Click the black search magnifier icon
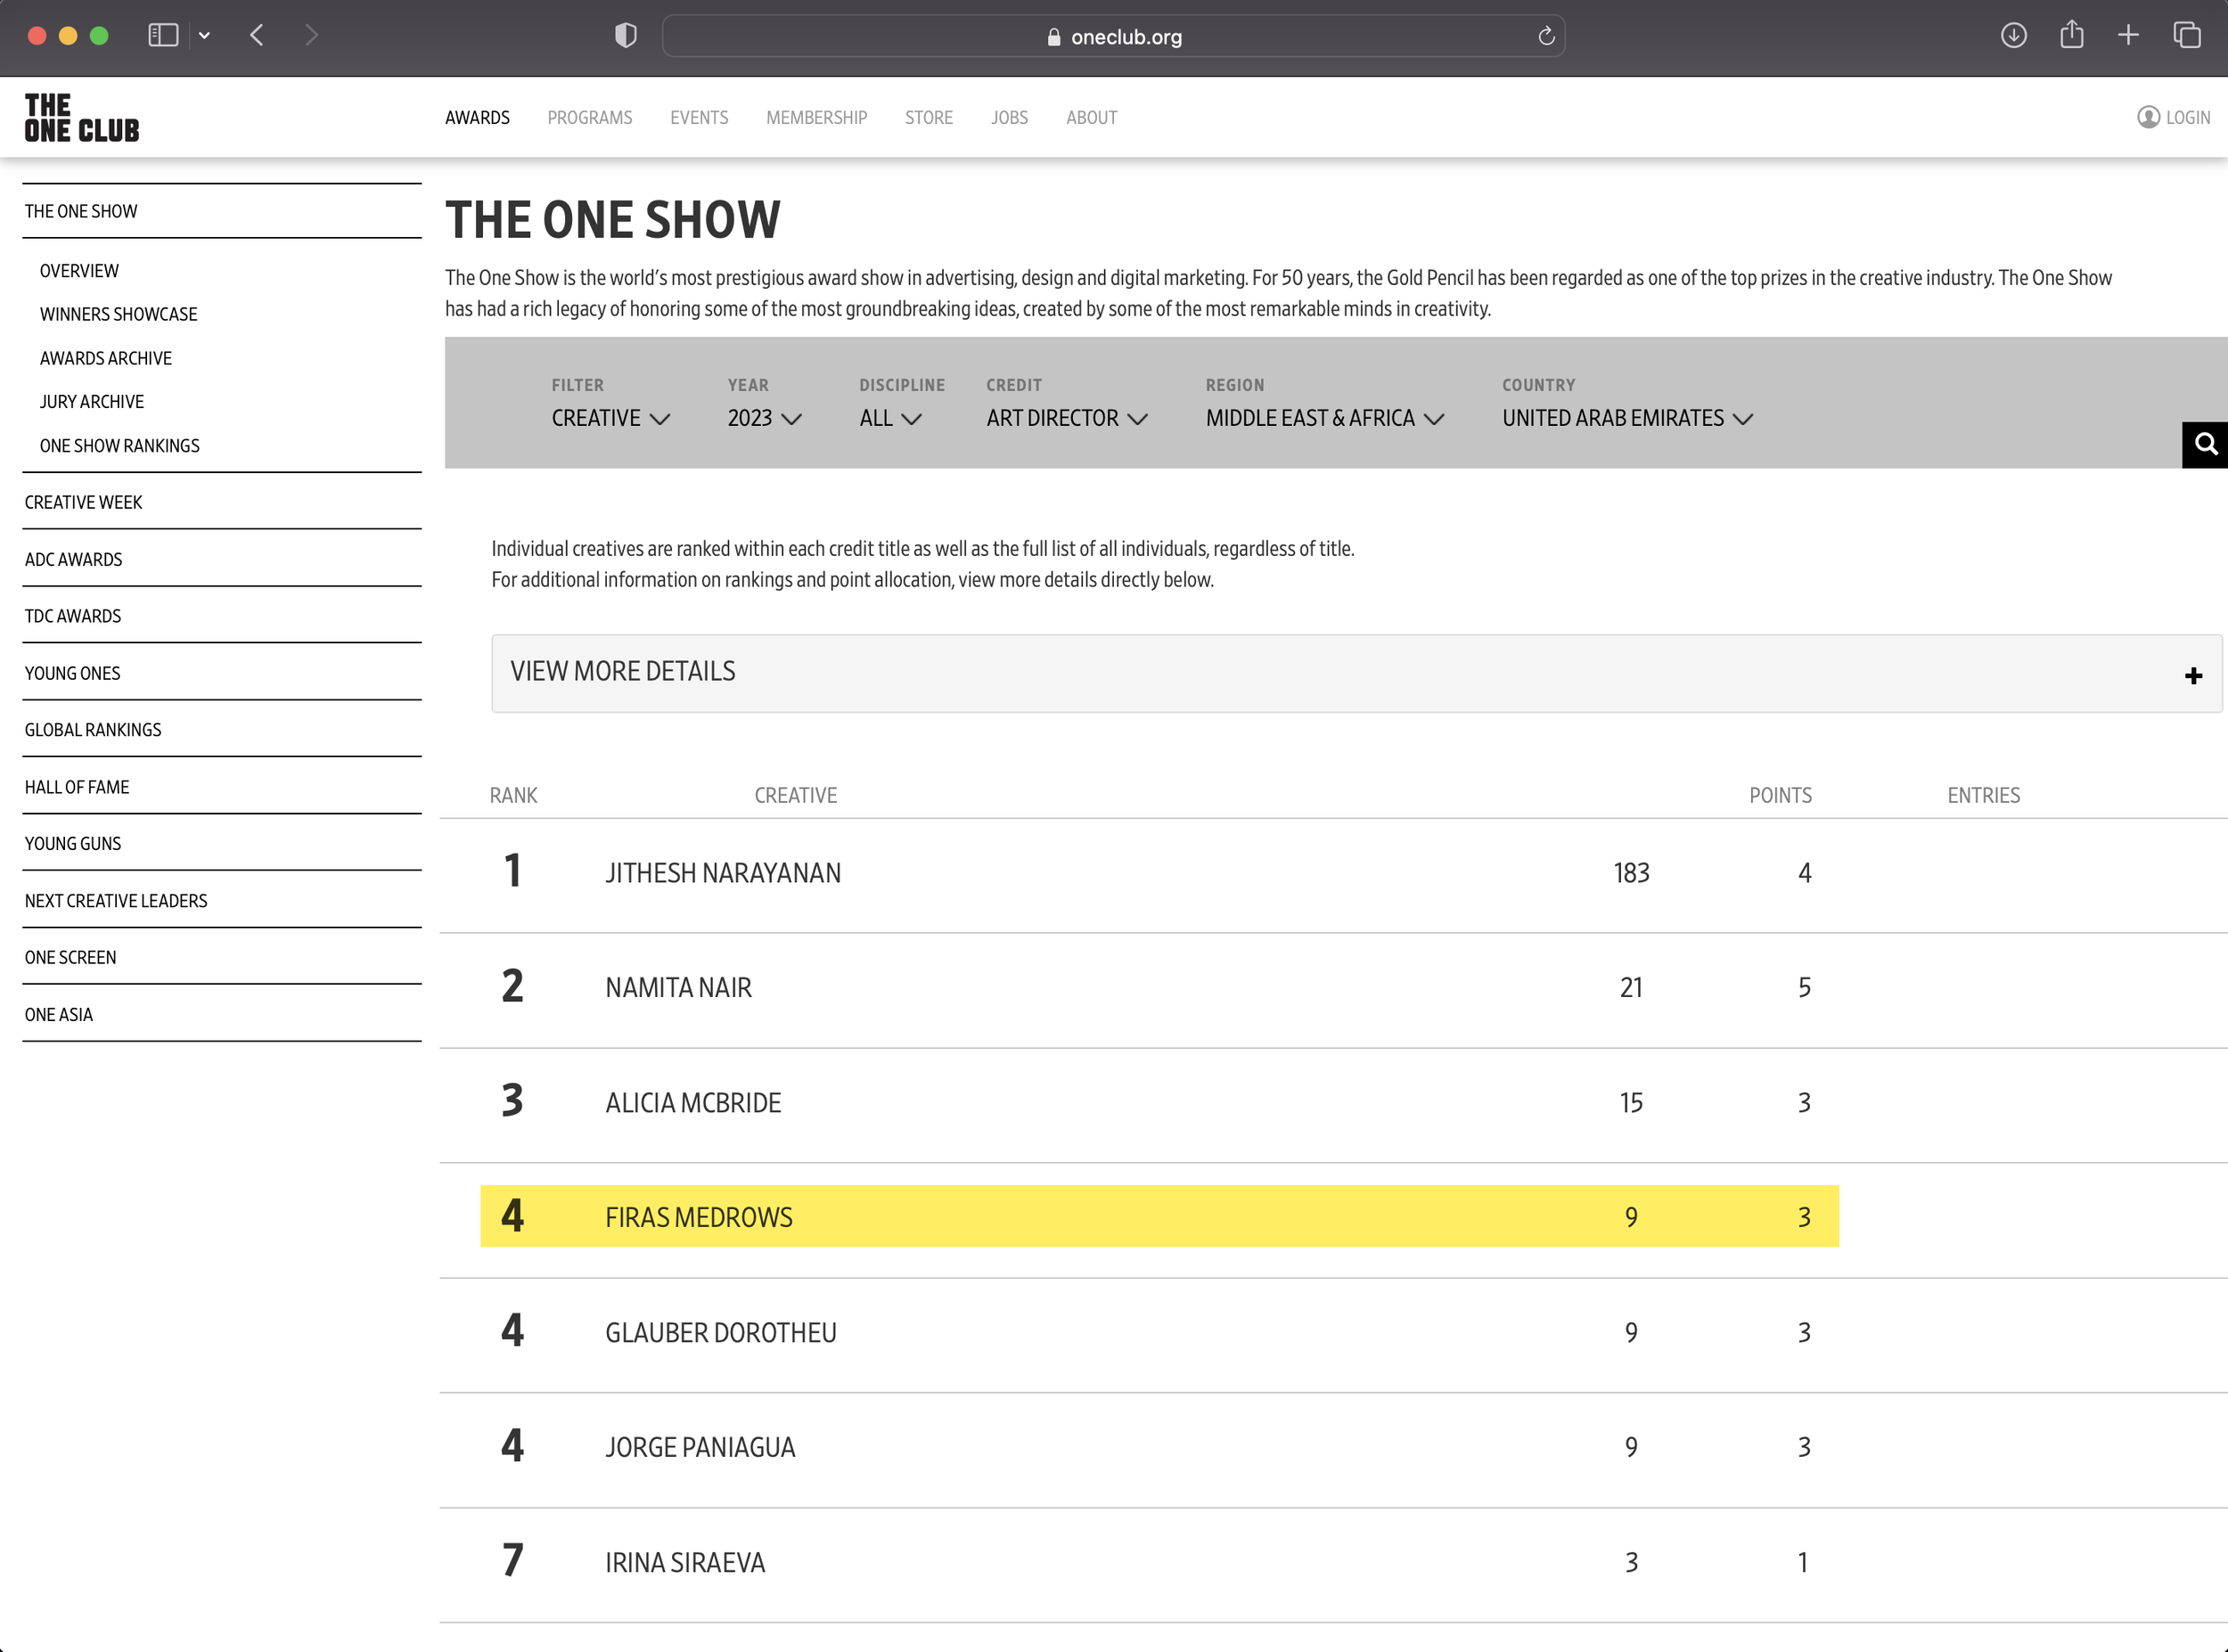 tap(2205, 444)
